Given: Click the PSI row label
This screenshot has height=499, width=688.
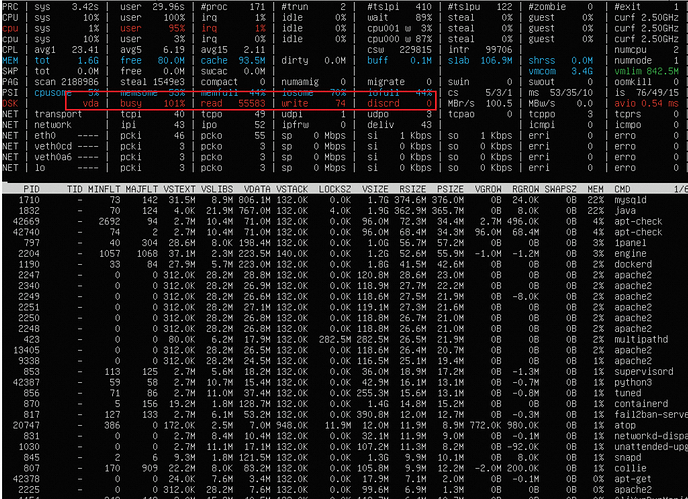Looking at the screenshot, I should coord(10,93).
